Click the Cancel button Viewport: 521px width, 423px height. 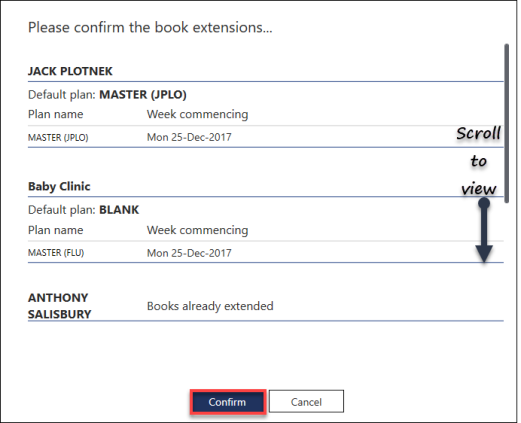306,402
